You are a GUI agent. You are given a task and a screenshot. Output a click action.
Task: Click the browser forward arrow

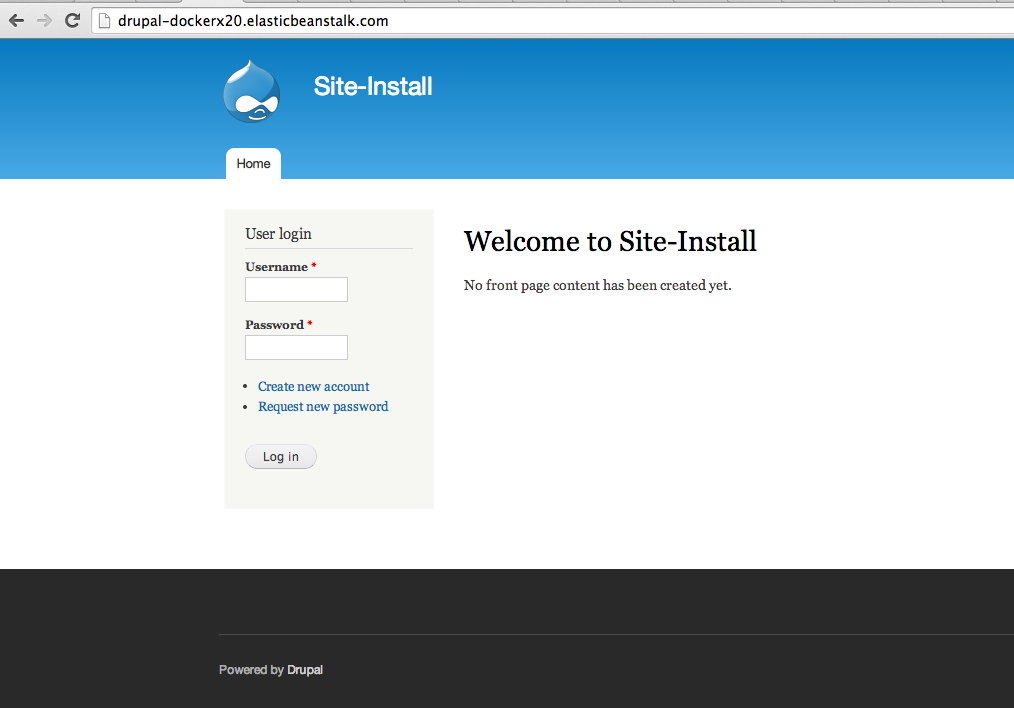[x=44, y=21]
